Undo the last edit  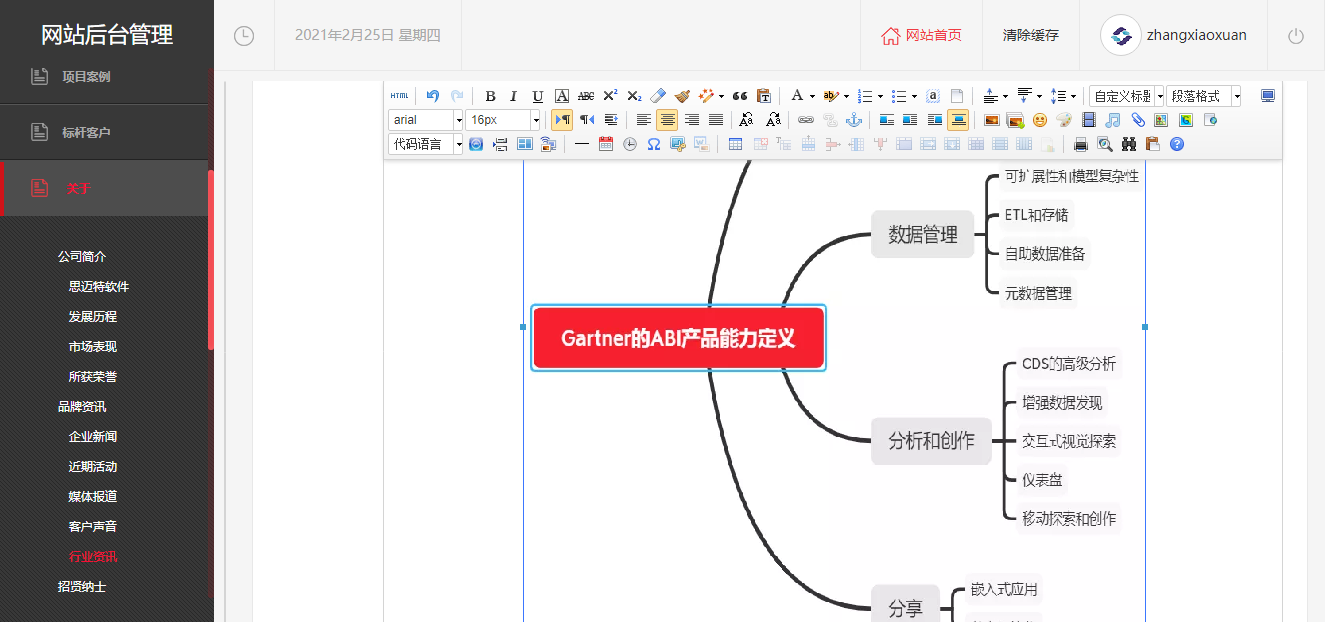coord(433,96)
